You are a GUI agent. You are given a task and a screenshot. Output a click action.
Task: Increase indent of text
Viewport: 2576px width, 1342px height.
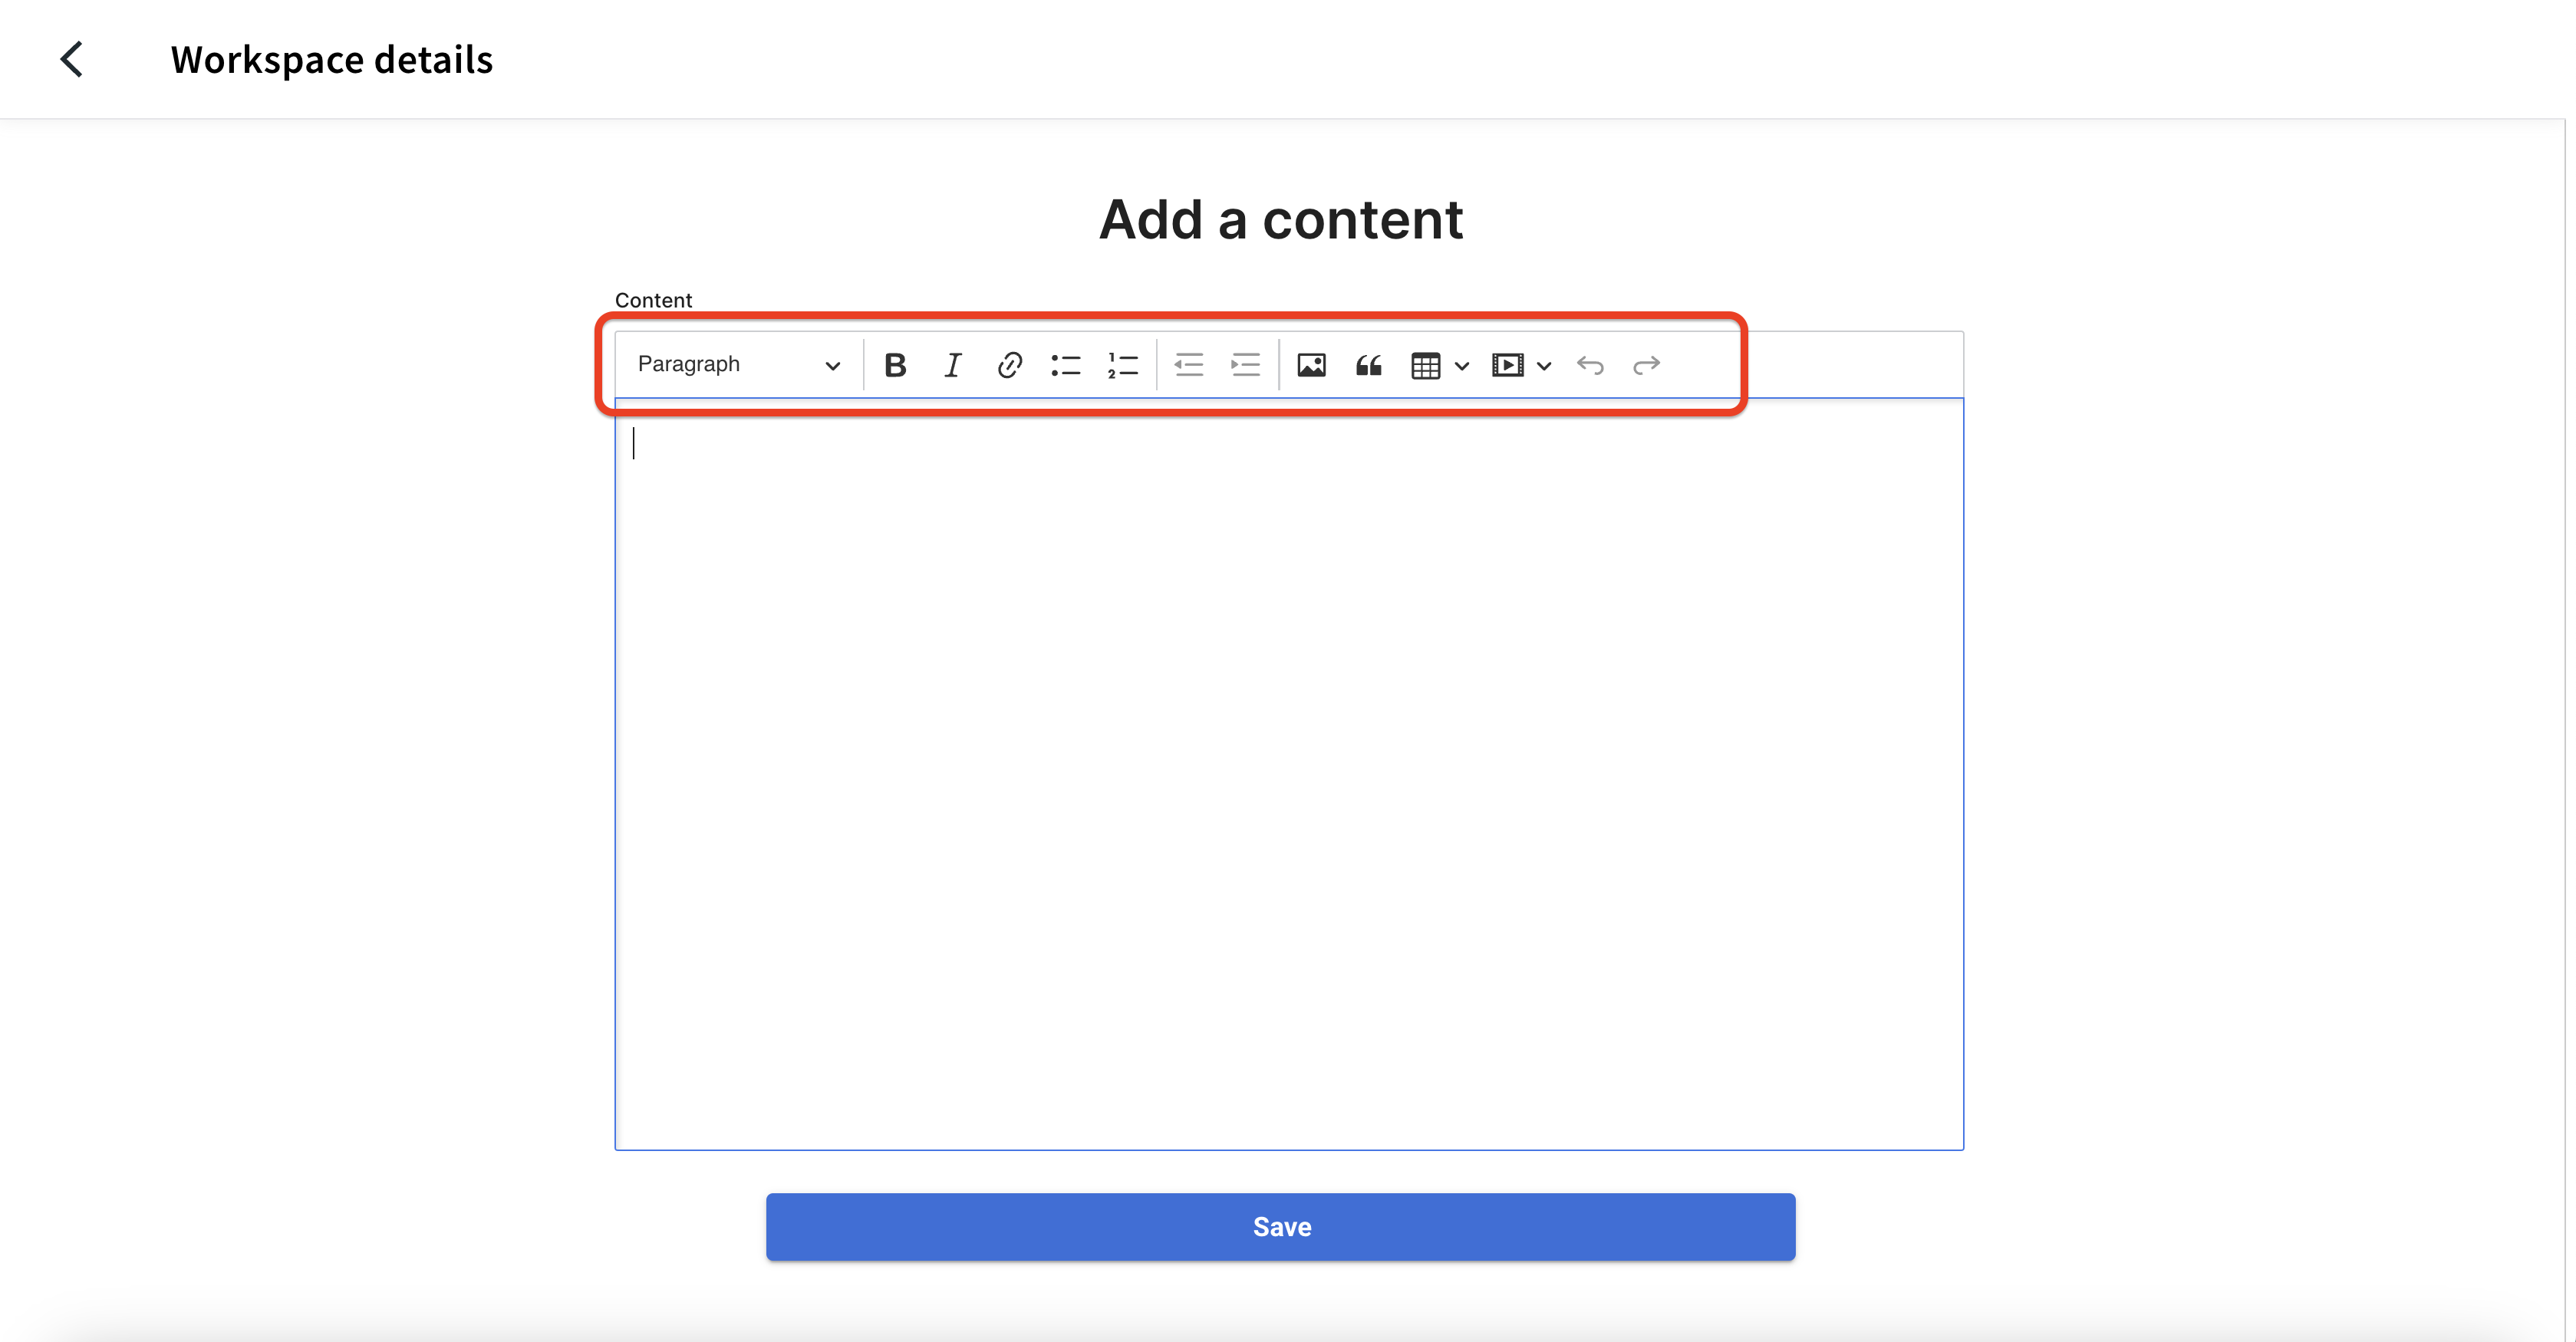pyautogui.click(x=1245, y=365)
